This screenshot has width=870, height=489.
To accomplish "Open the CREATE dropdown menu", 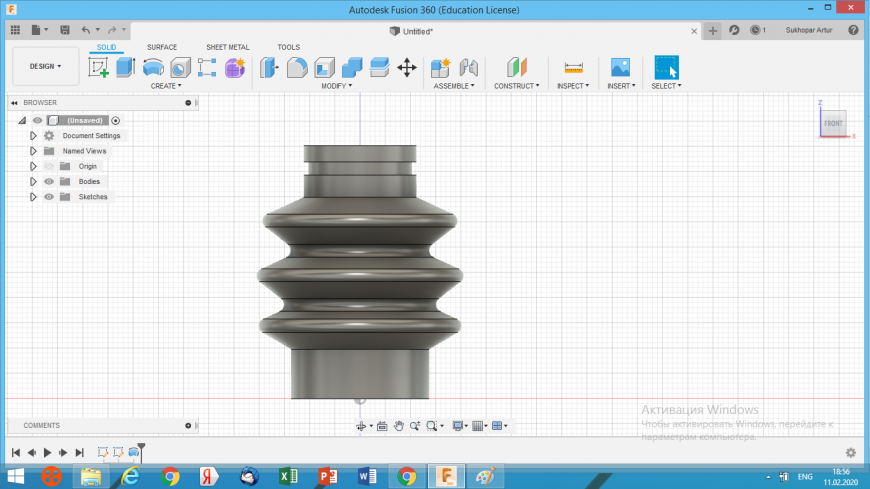I will [166, 86].
